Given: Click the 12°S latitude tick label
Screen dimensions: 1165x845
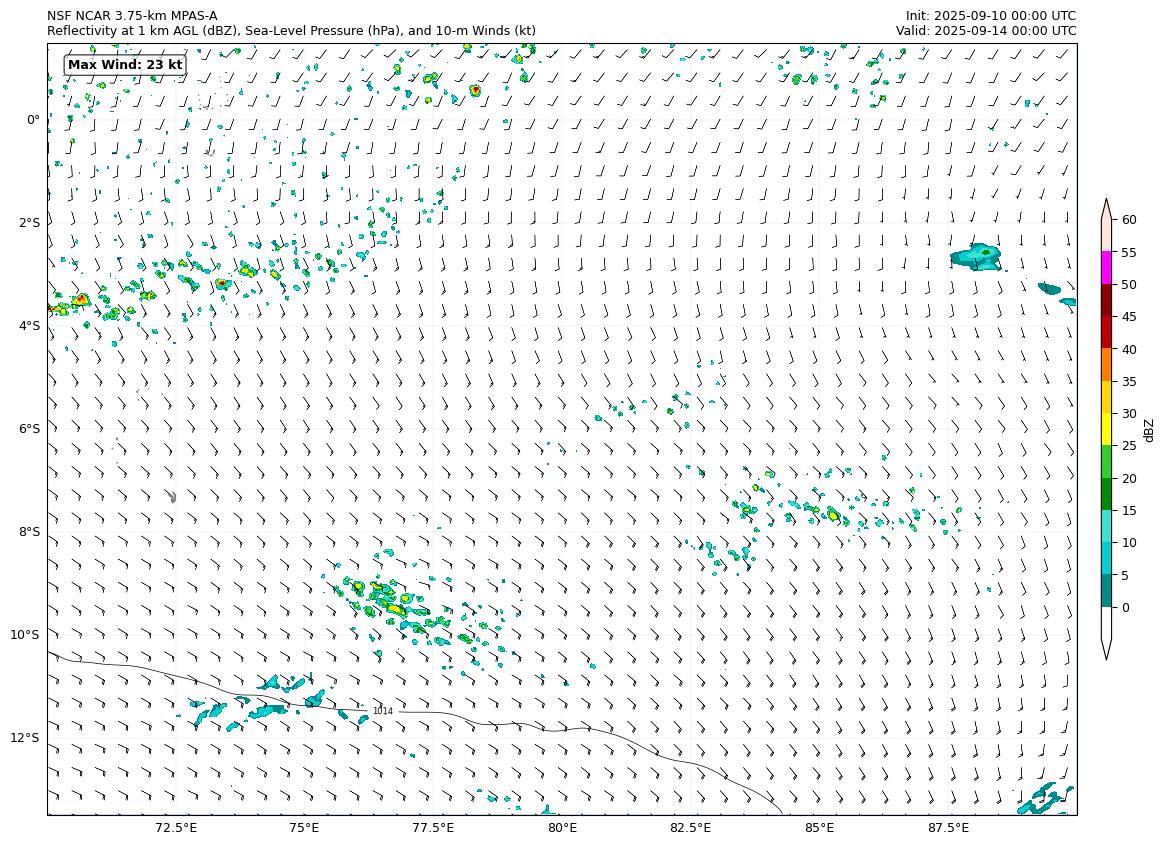Looking at the screenshot, I should 25,738.
